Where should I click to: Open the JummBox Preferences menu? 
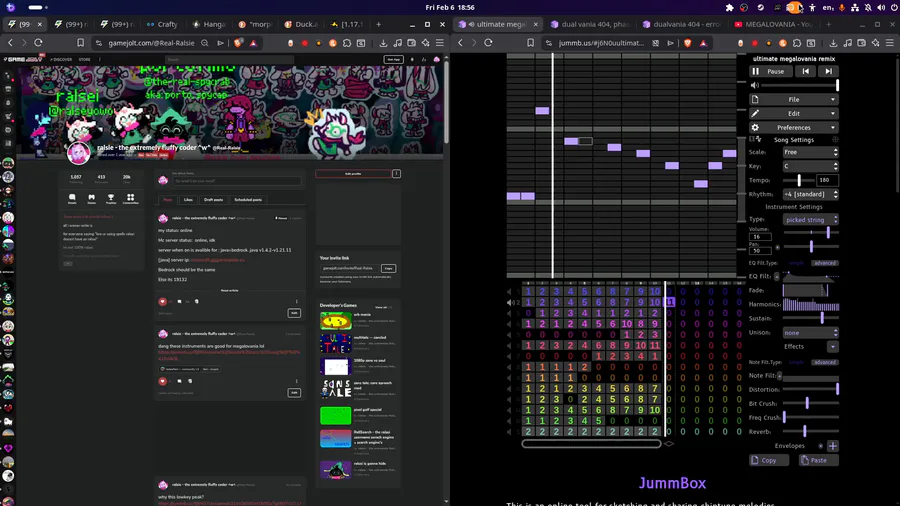[x=794, y=127]
